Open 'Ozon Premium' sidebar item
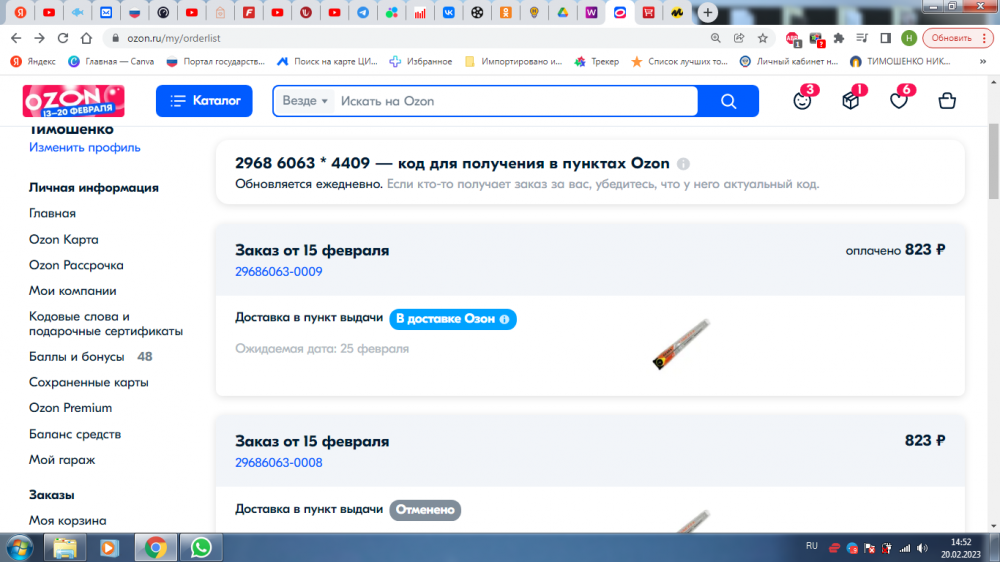 pos(70,408)
